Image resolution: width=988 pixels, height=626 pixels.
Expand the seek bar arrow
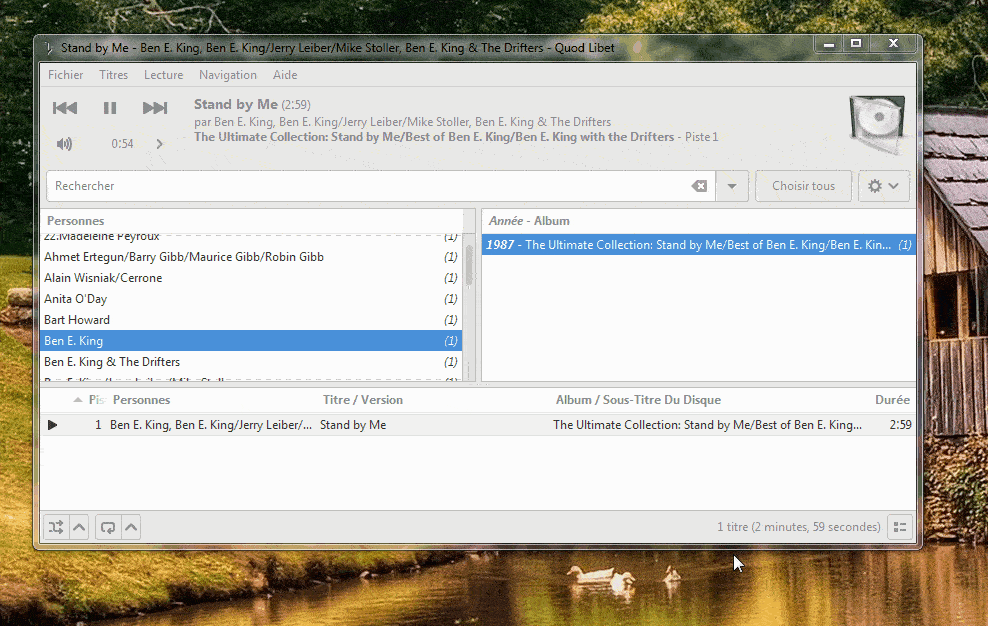159,144
